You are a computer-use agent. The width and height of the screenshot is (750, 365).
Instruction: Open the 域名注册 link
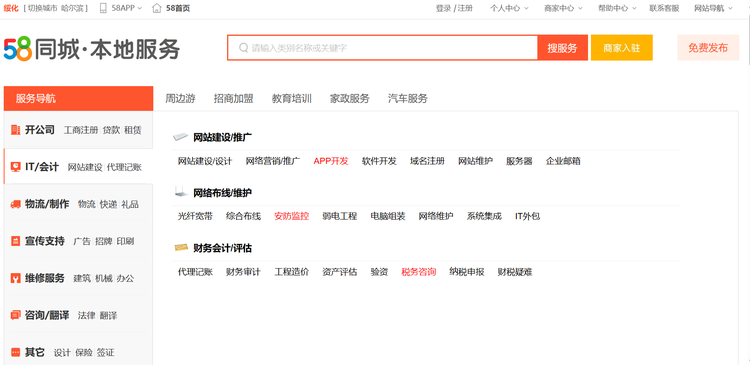tap(427, 161)
